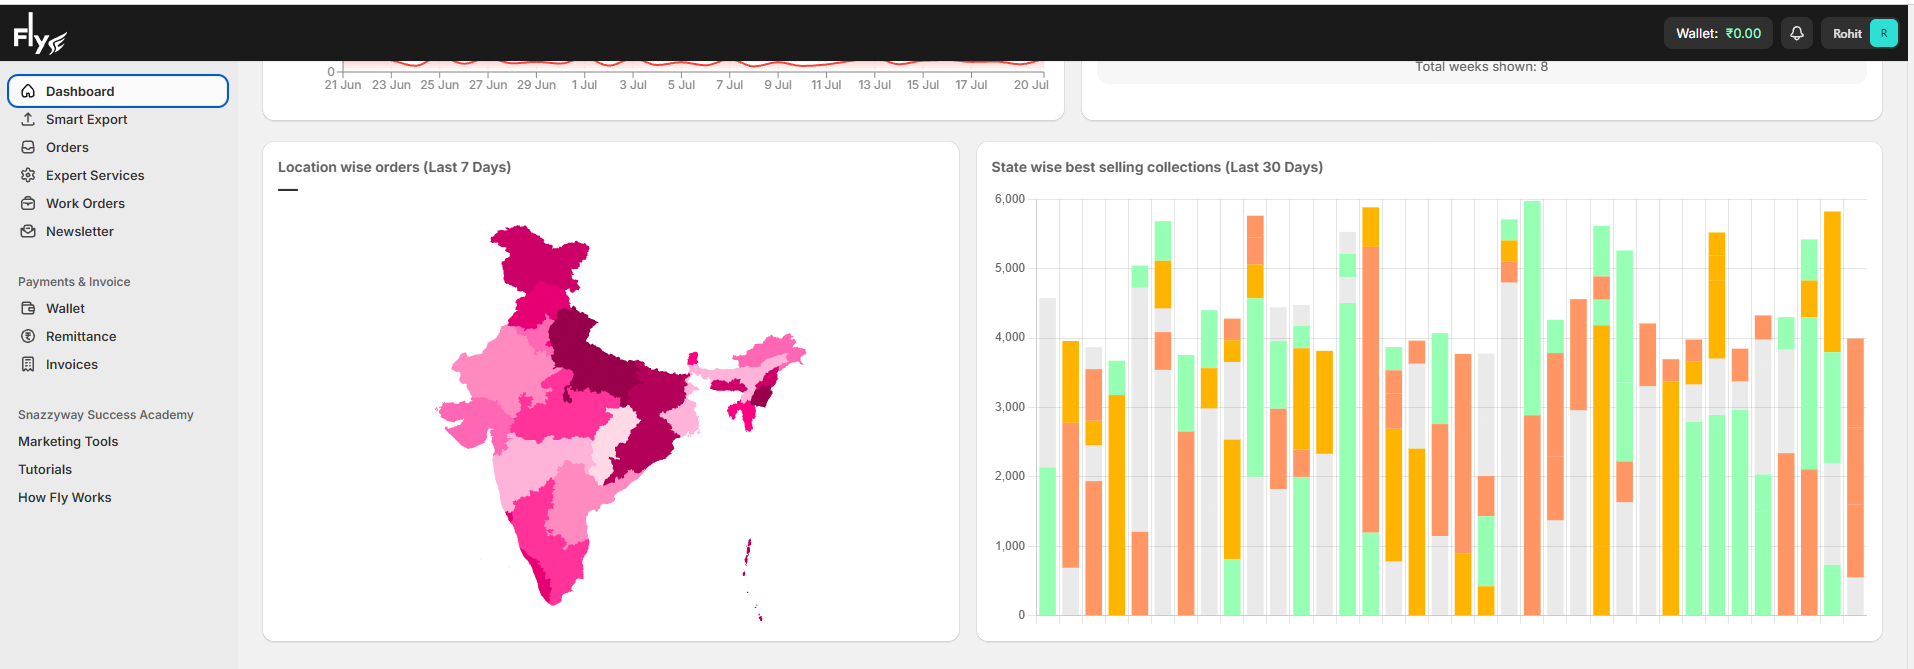
Task: Click the "Payments & Invoice" section heading
Action: (74, 282)
